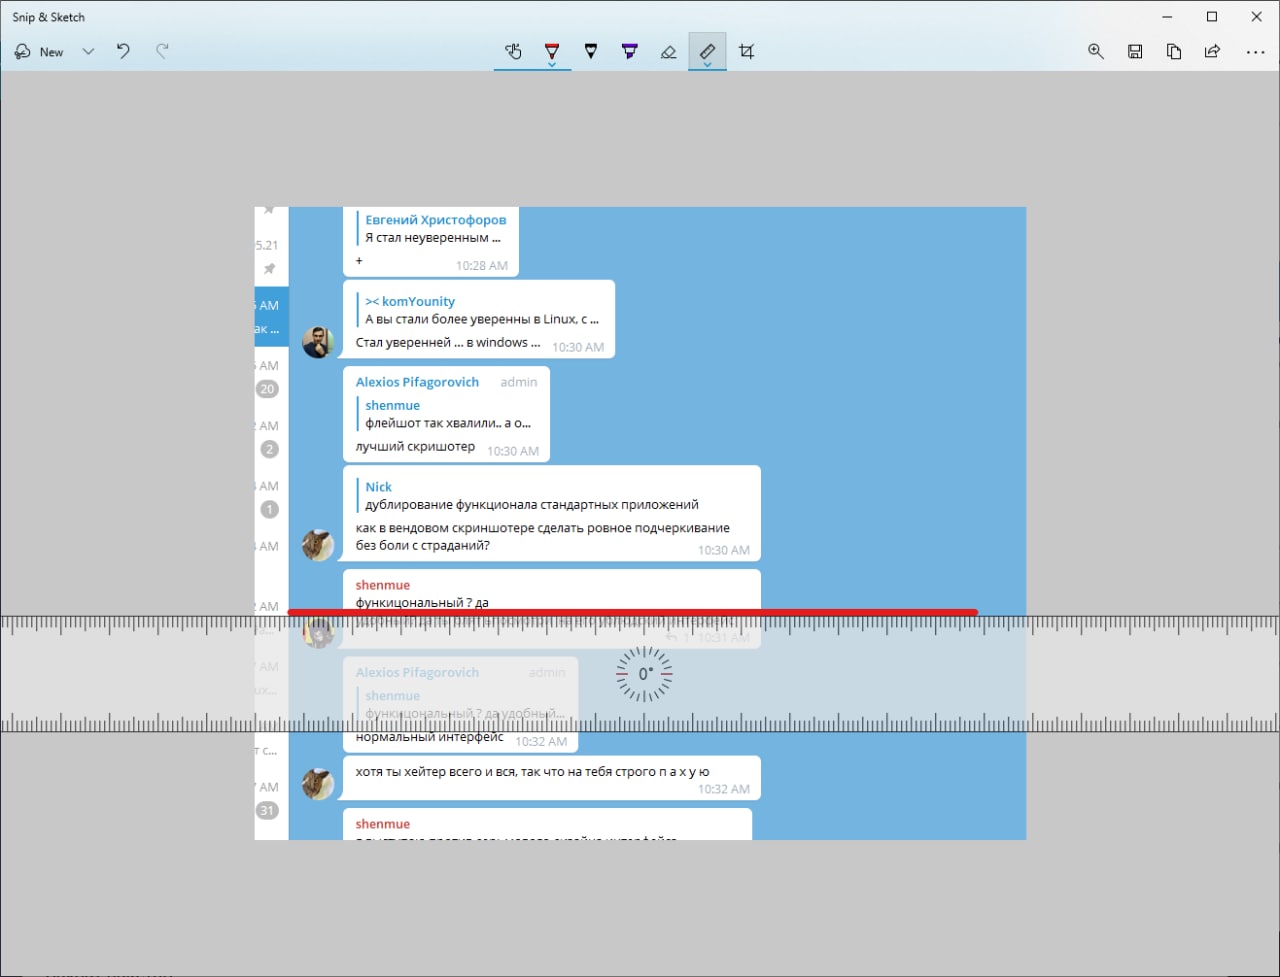
Task: Click the text нормальный интерфейс
Action: click(x=430, y=738)
